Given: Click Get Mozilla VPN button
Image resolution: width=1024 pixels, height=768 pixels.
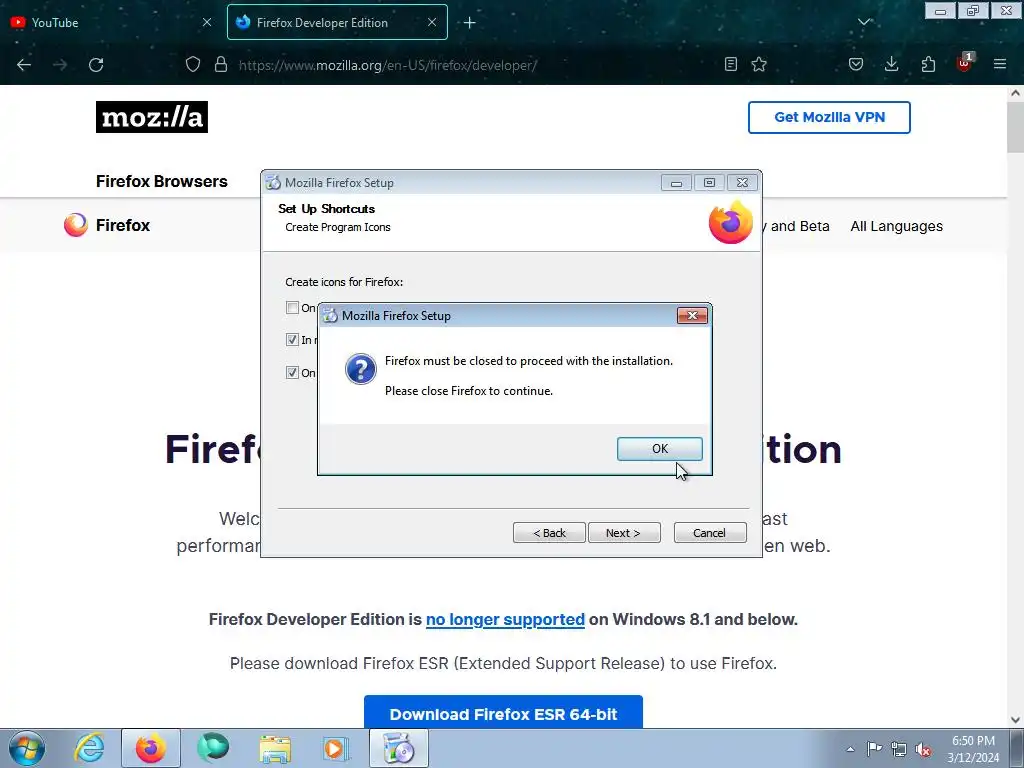Looking at the screenshot, I should [x=829, y=118].
